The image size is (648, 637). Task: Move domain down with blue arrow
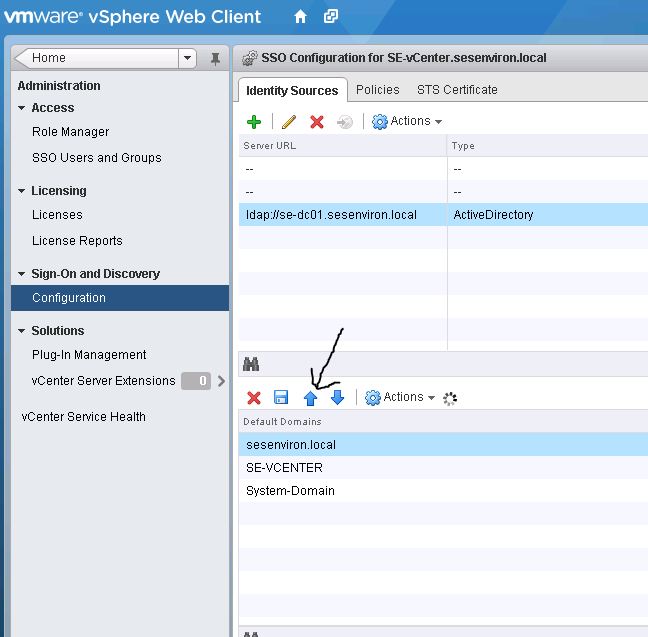pos(337,398)
